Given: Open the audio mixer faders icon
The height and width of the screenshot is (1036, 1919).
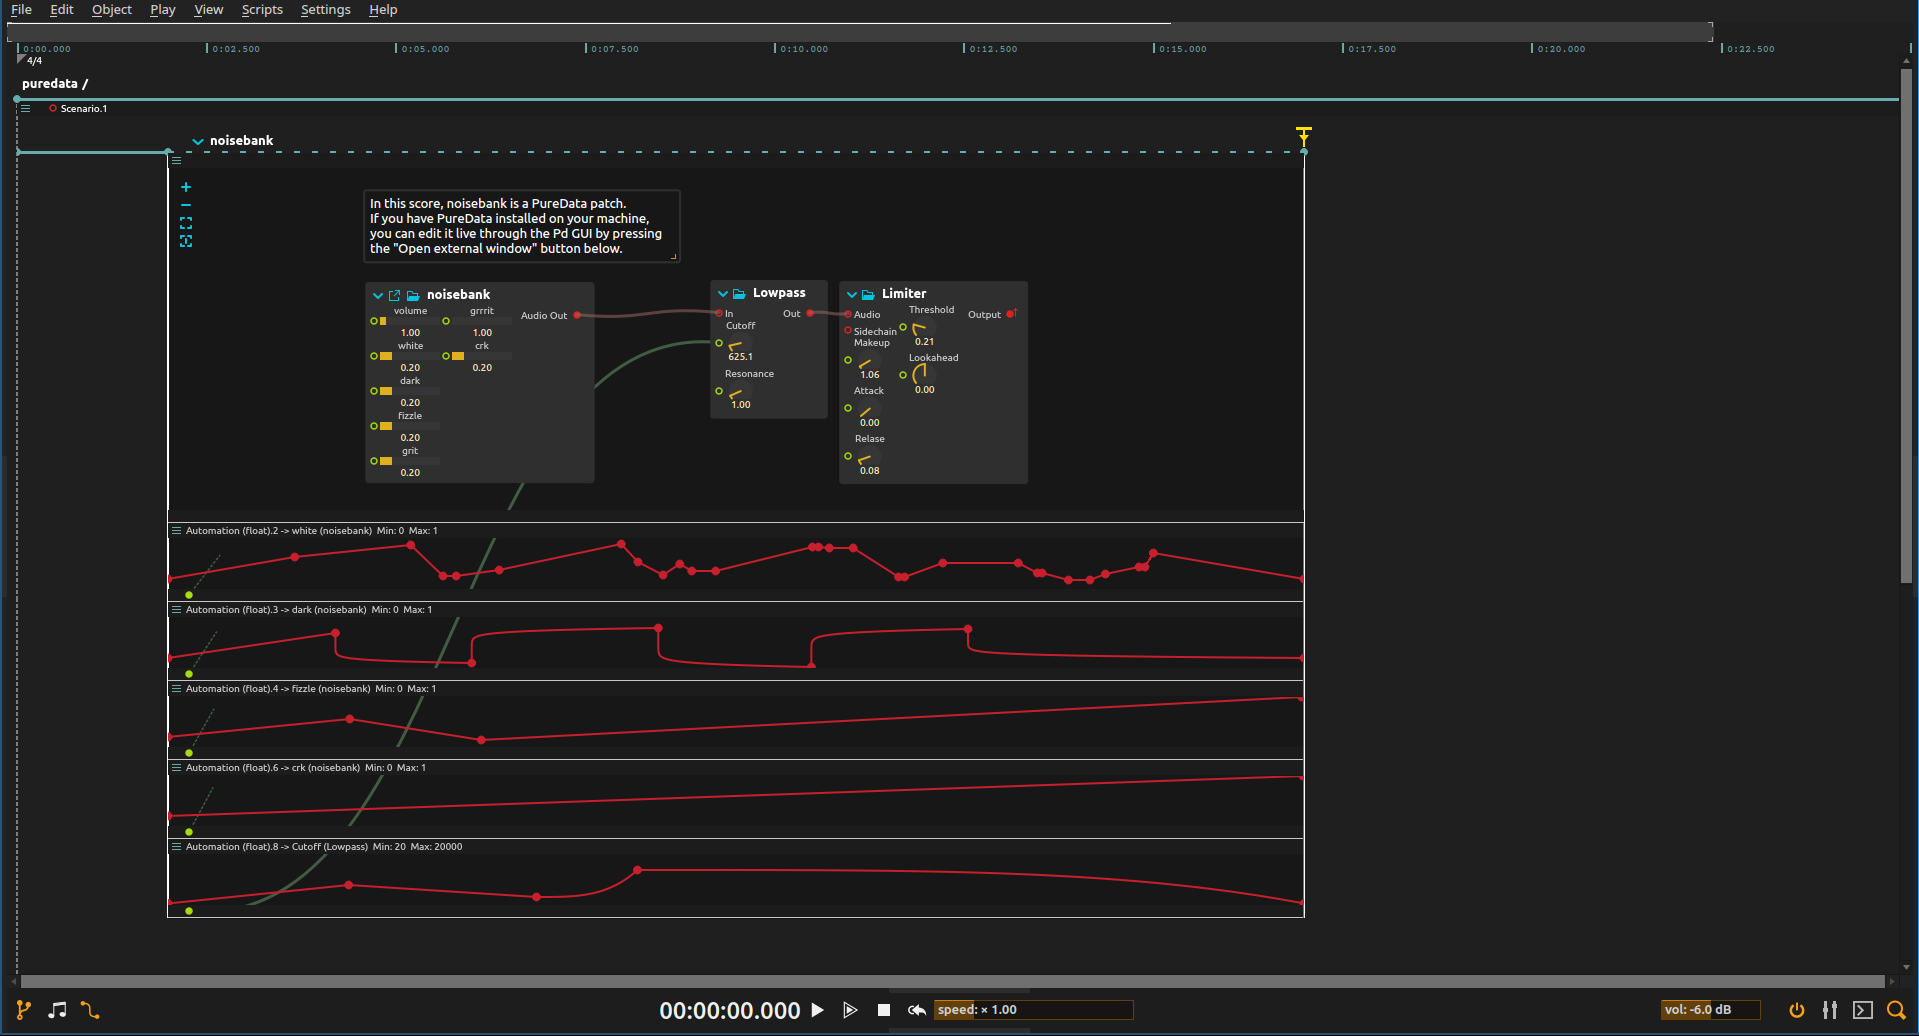Looking at the screenshot, I should (1831, 1010).
